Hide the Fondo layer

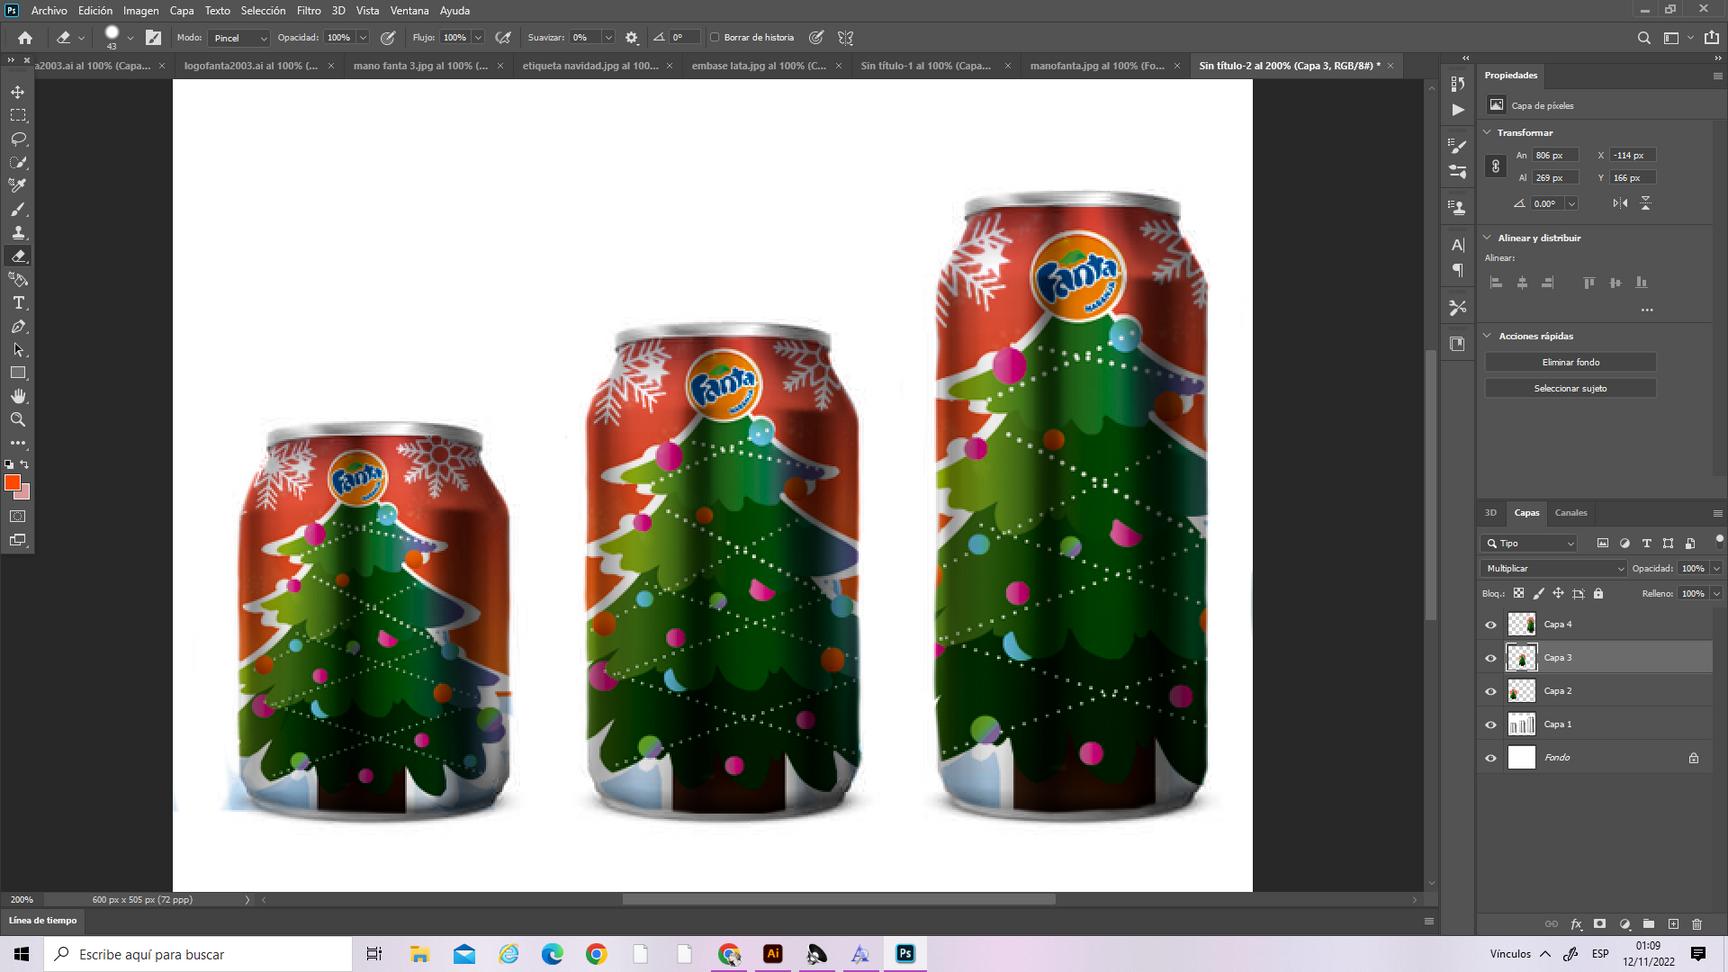(1491, 758)
